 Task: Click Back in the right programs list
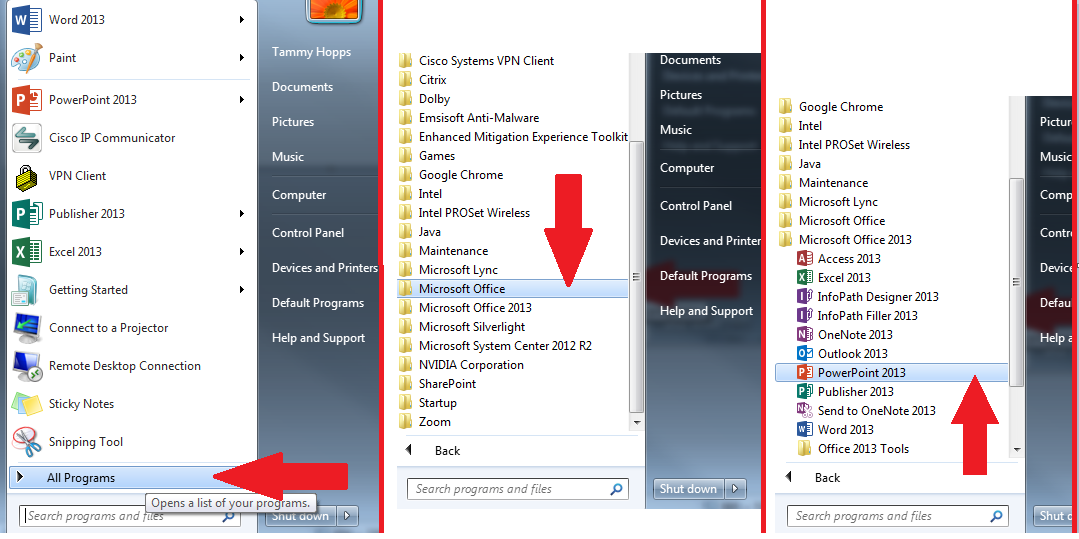point(827,478)
